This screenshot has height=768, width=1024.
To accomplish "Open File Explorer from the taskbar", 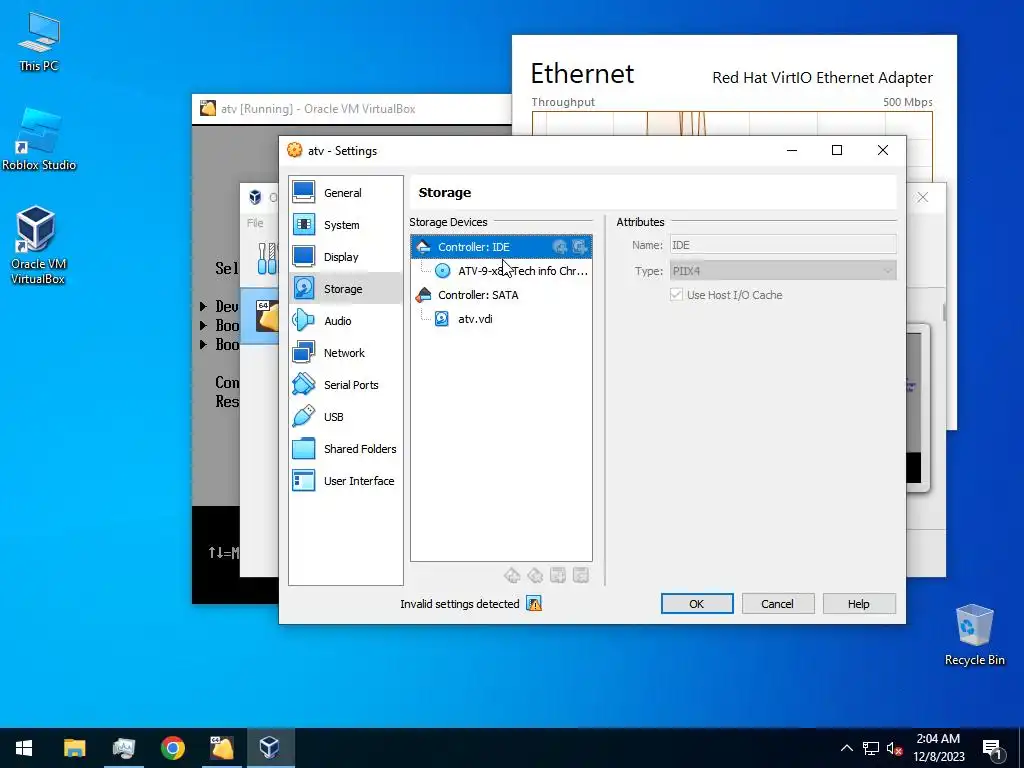I will click(x=74, y=748).
